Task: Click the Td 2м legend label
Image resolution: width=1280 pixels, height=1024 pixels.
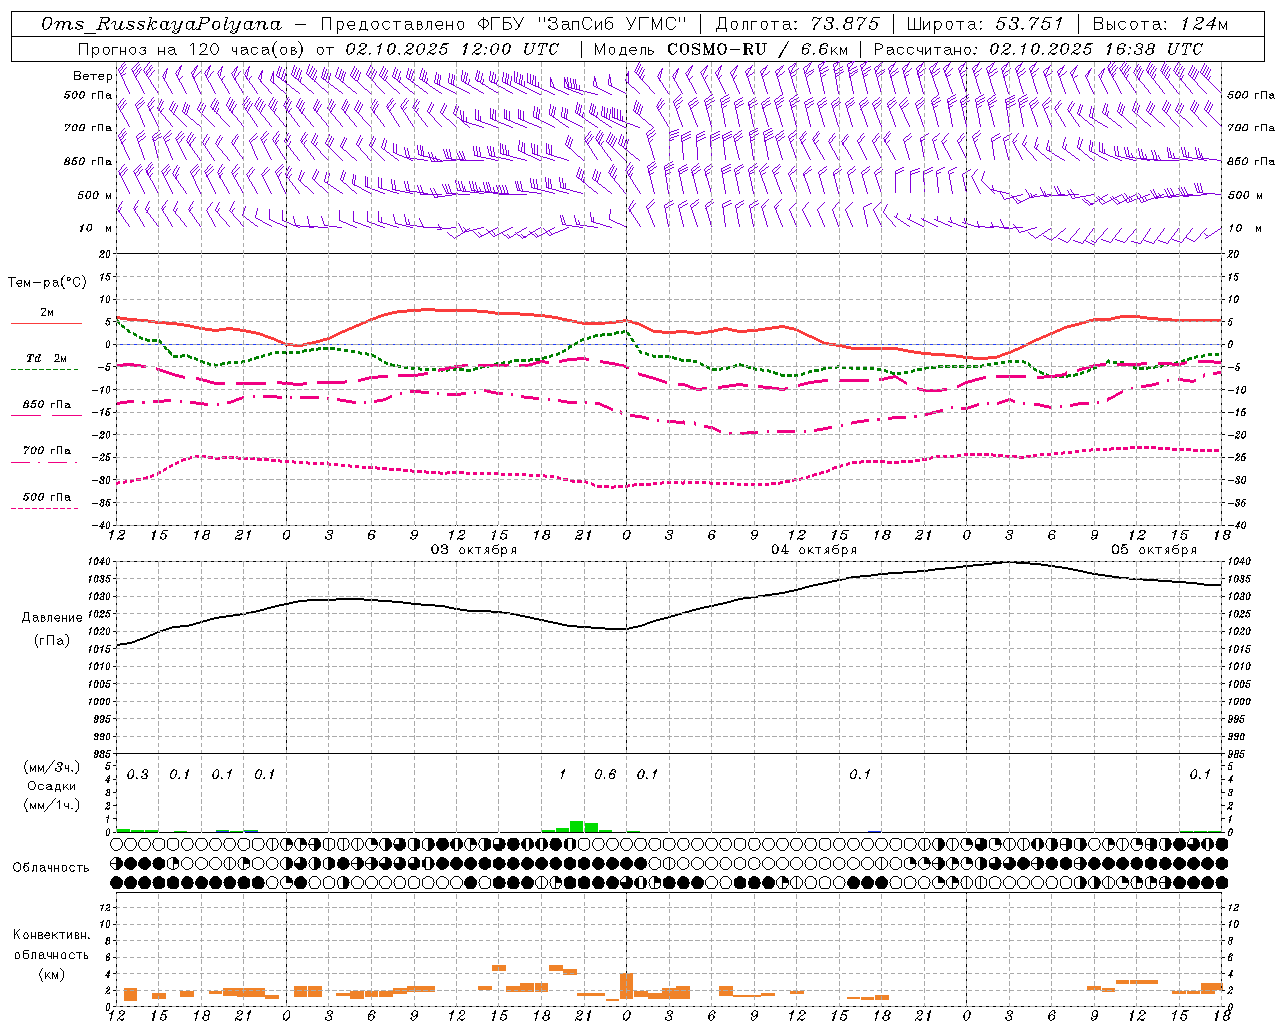Action: (x=47, y=358)
